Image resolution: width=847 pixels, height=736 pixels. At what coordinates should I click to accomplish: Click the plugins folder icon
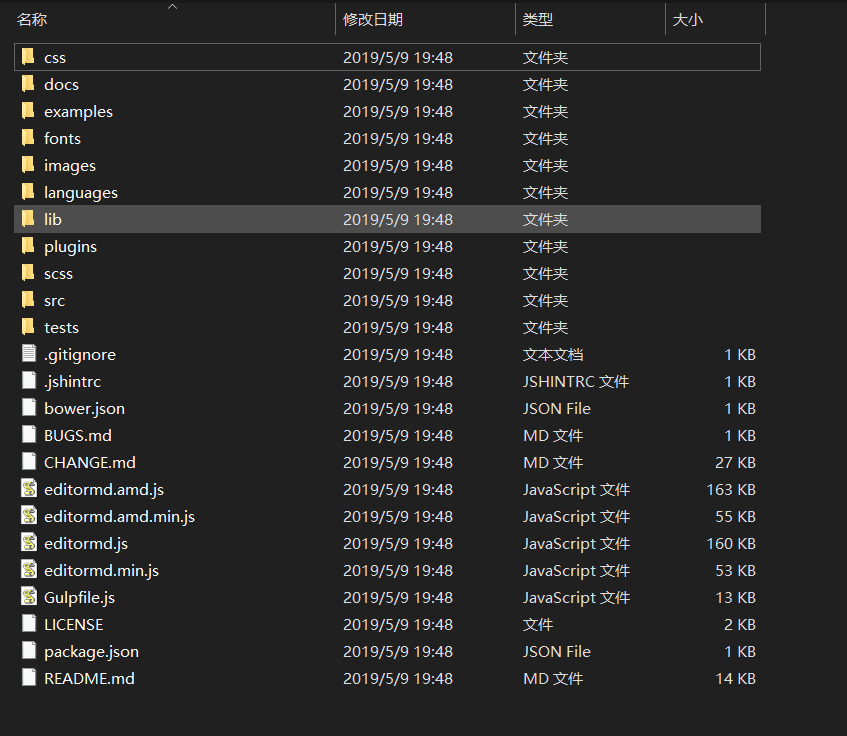(26, 246)
